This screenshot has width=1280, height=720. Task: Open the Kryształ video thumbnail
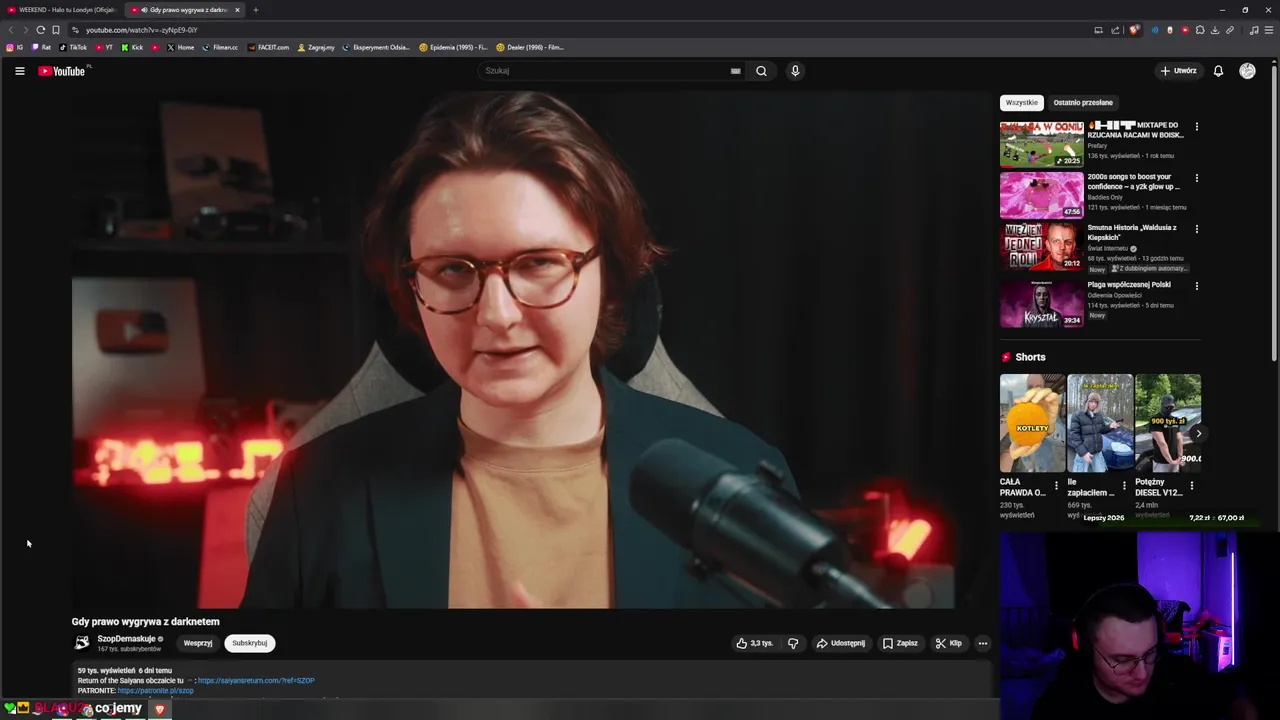pyautogui.click(x=1041, y=303)
